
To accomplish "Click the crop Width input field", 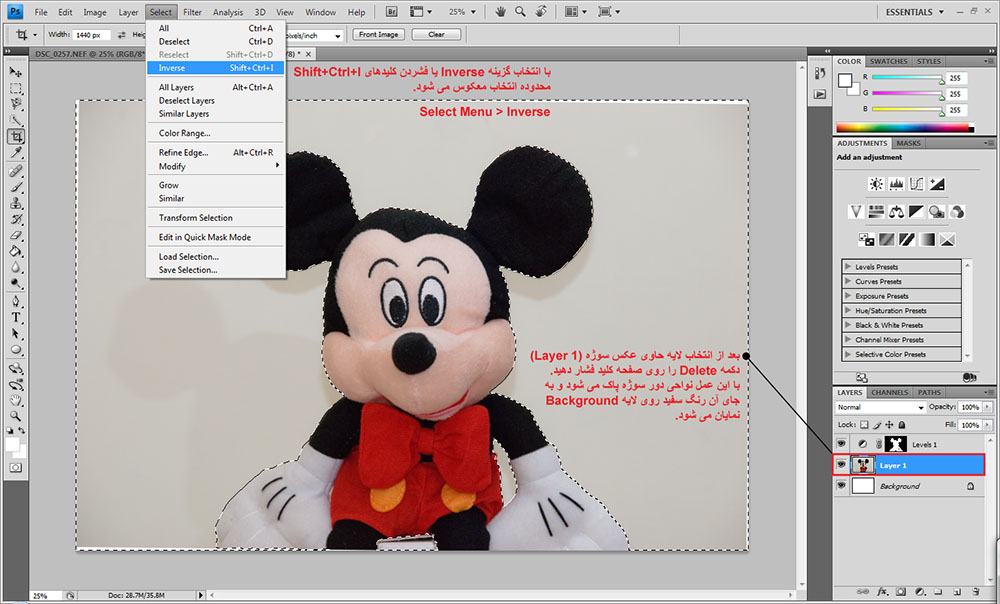I will click(x=92, y=34).
